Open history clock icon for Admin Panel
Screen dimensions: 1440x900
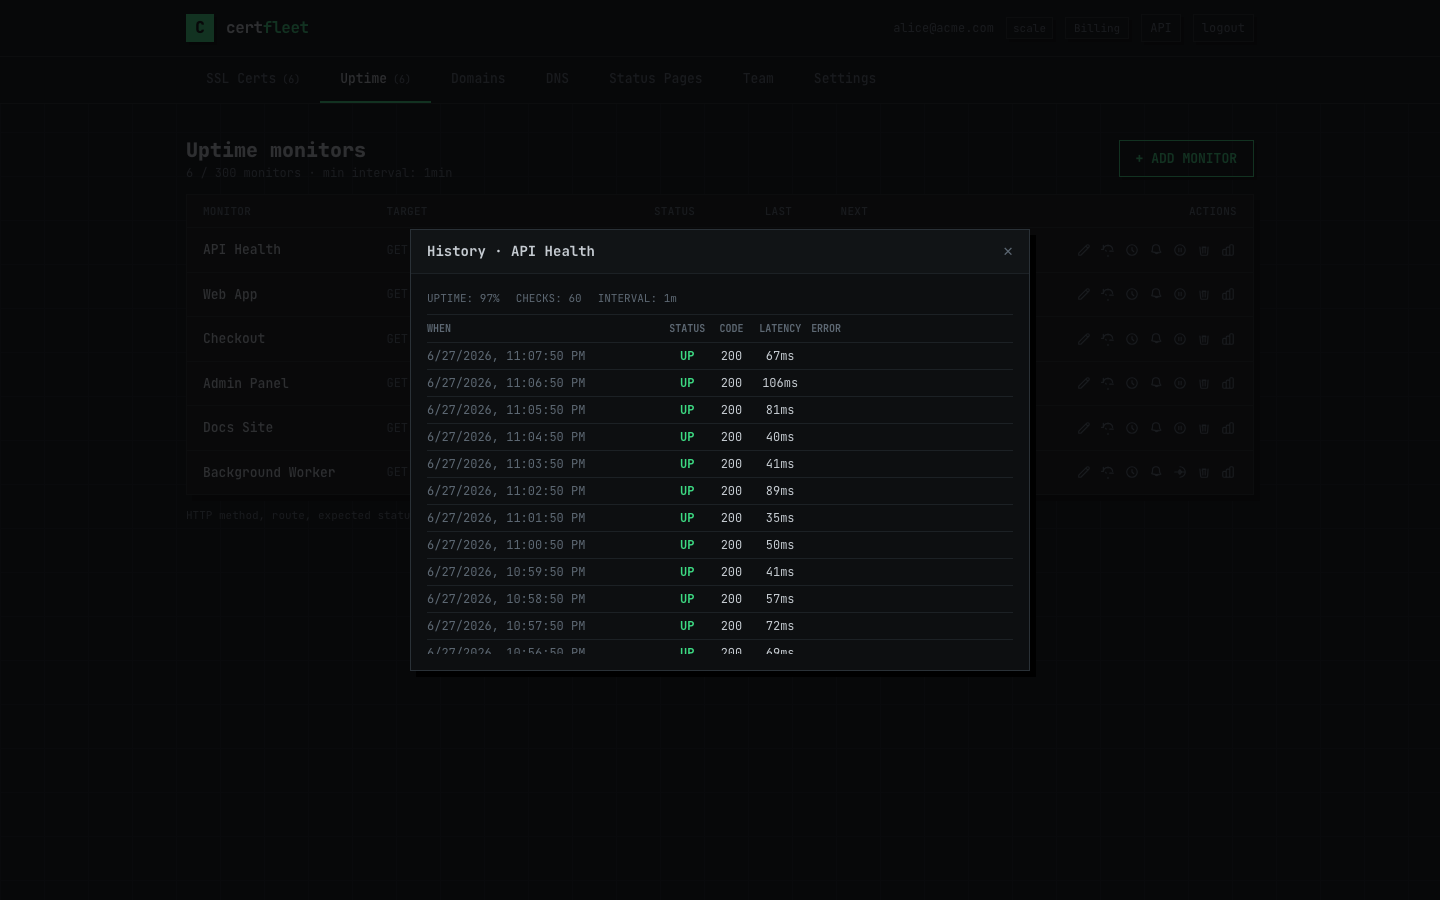[x=1132, y=383]
